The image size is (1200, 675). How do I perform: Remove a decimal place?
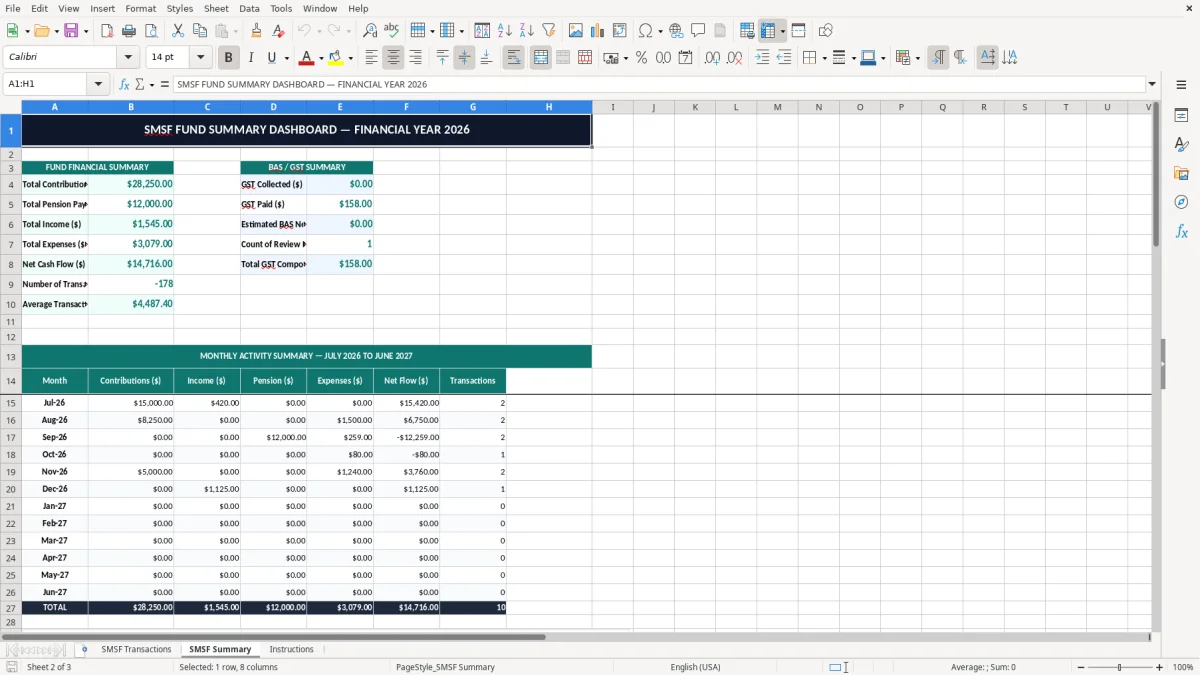735,58
